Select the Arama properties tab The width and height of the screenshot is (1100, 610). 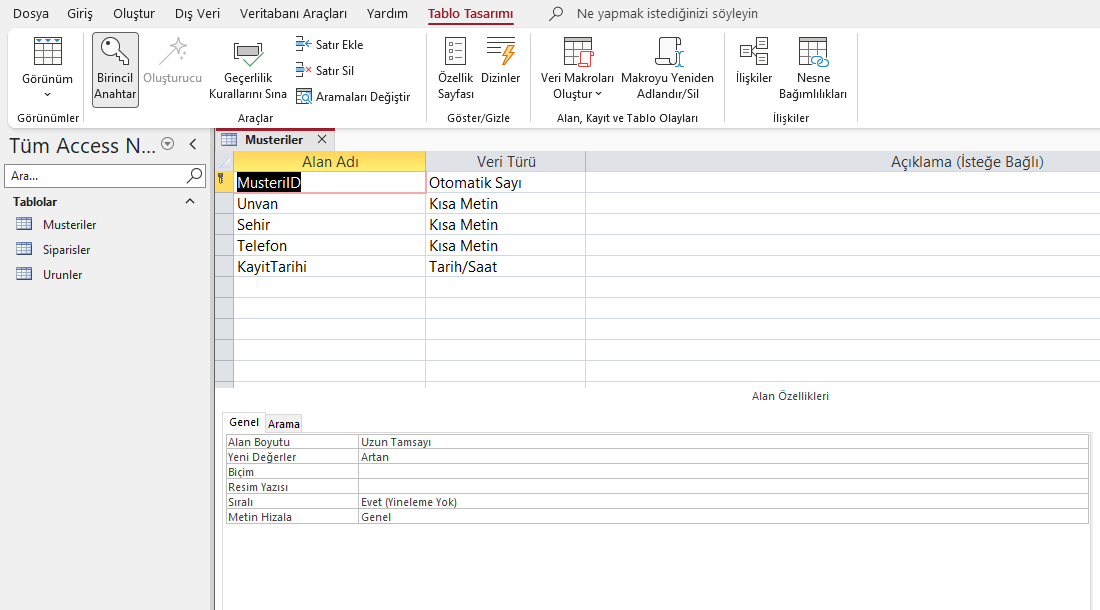pos(283,423)
